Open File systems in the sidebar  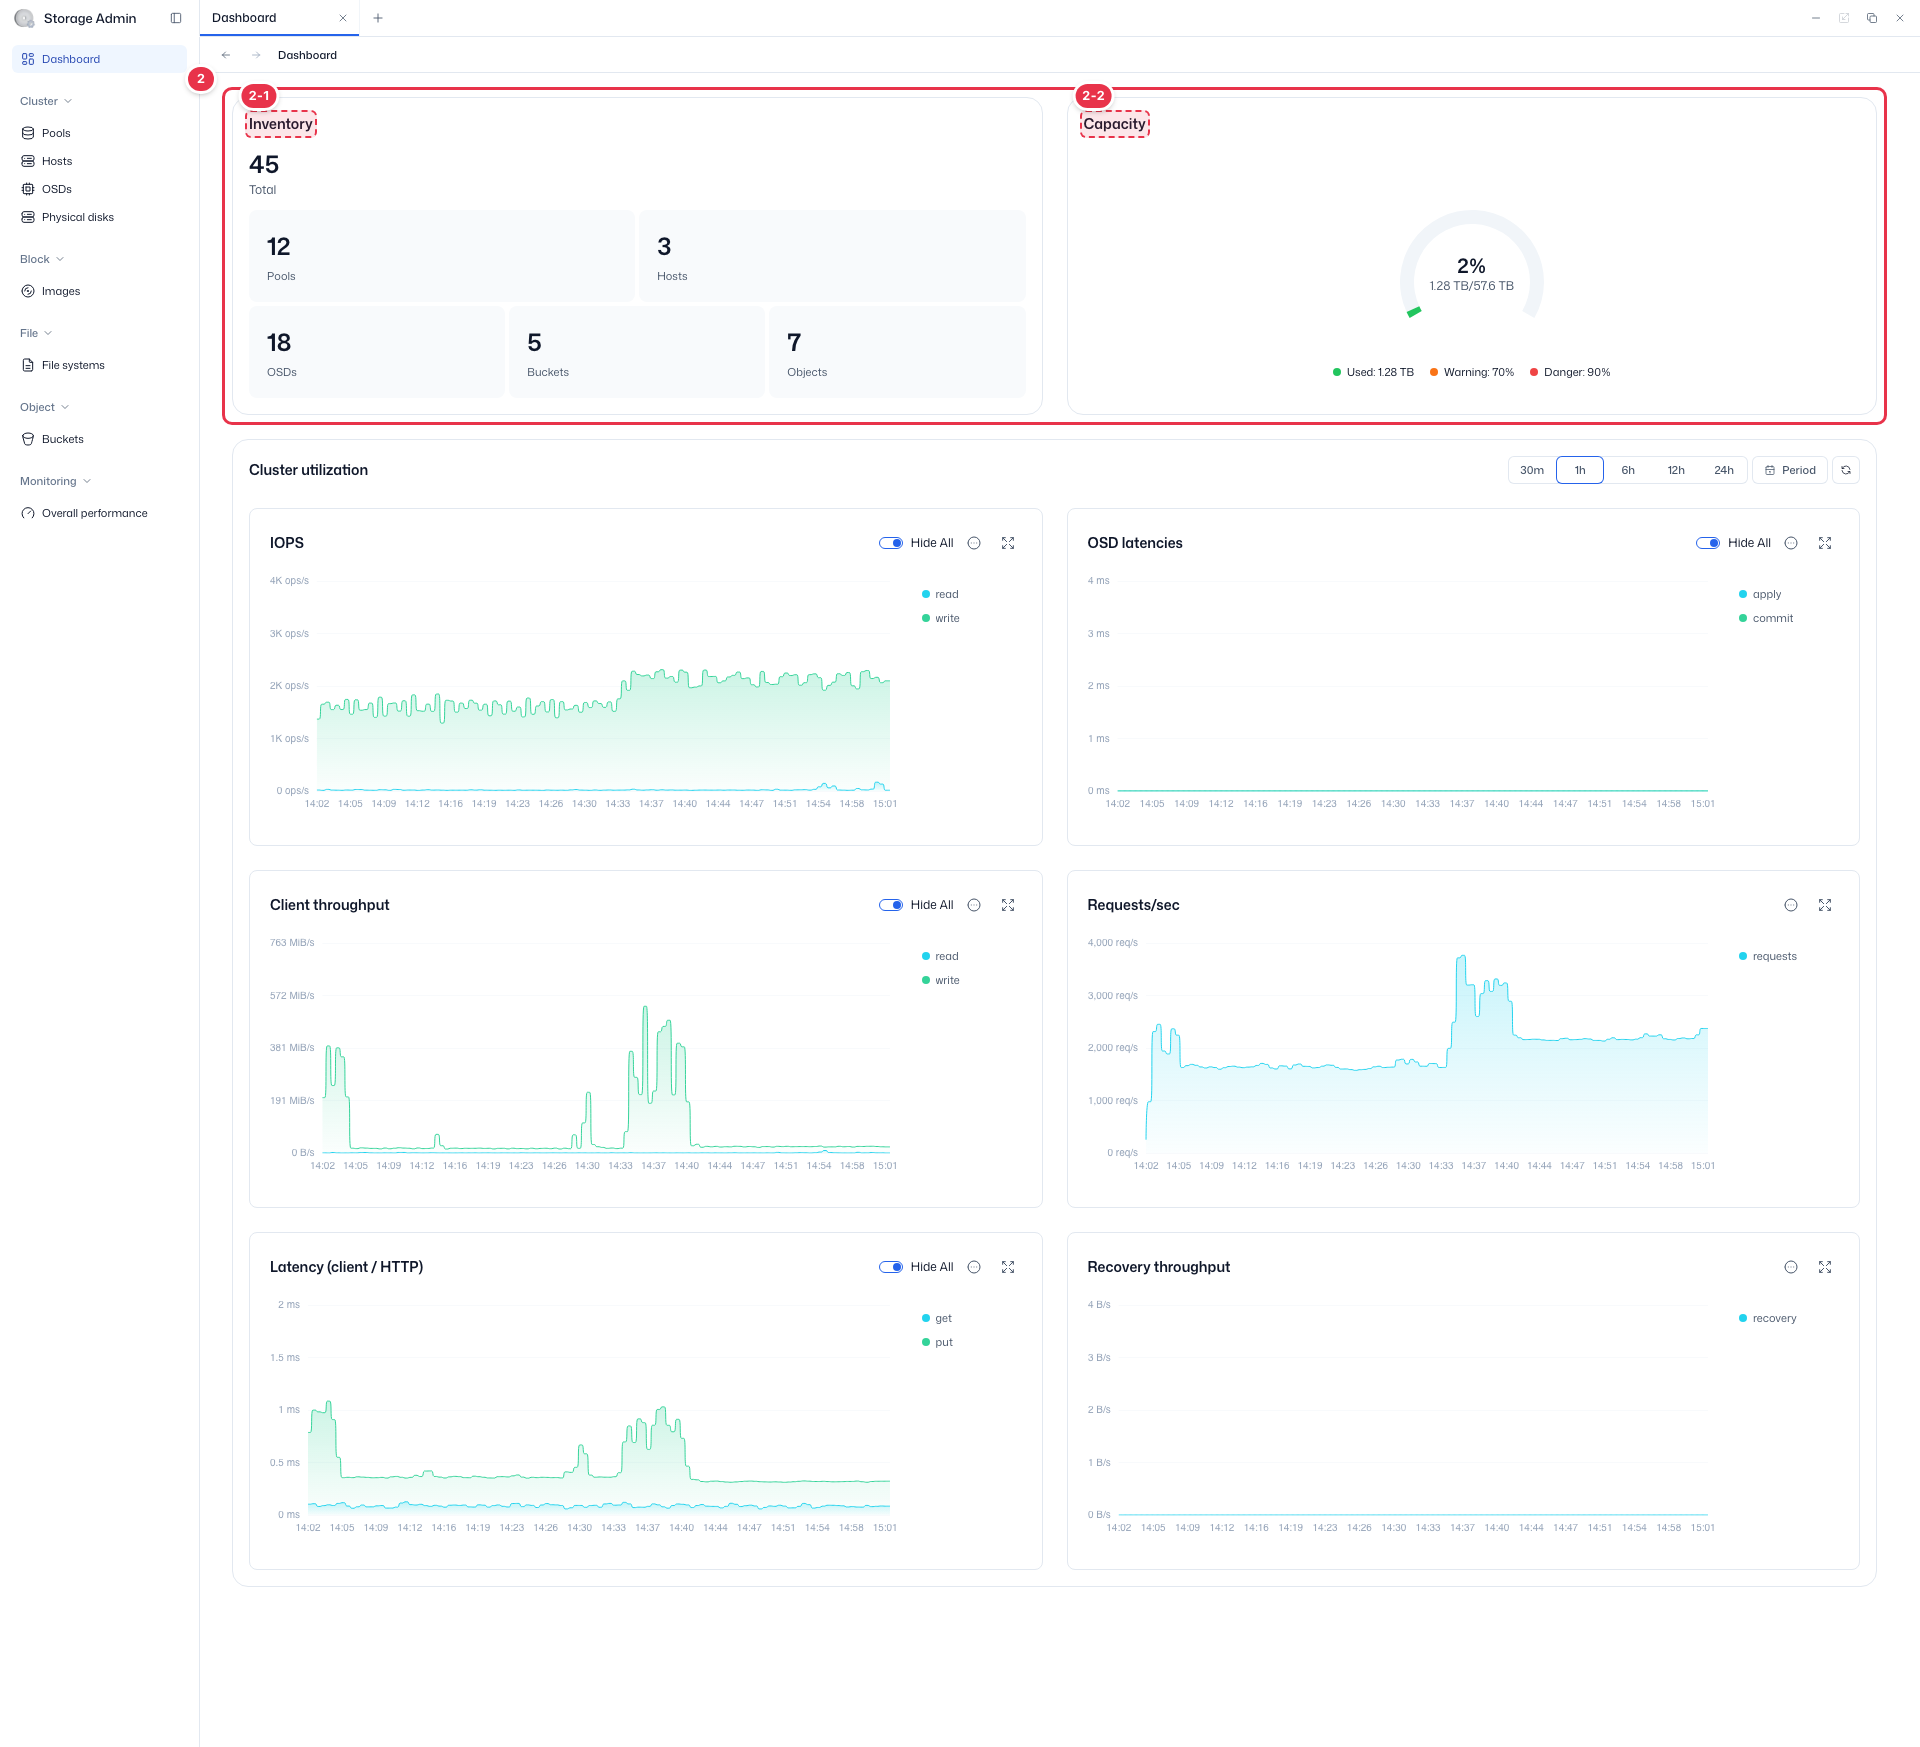tap(99, 365)
